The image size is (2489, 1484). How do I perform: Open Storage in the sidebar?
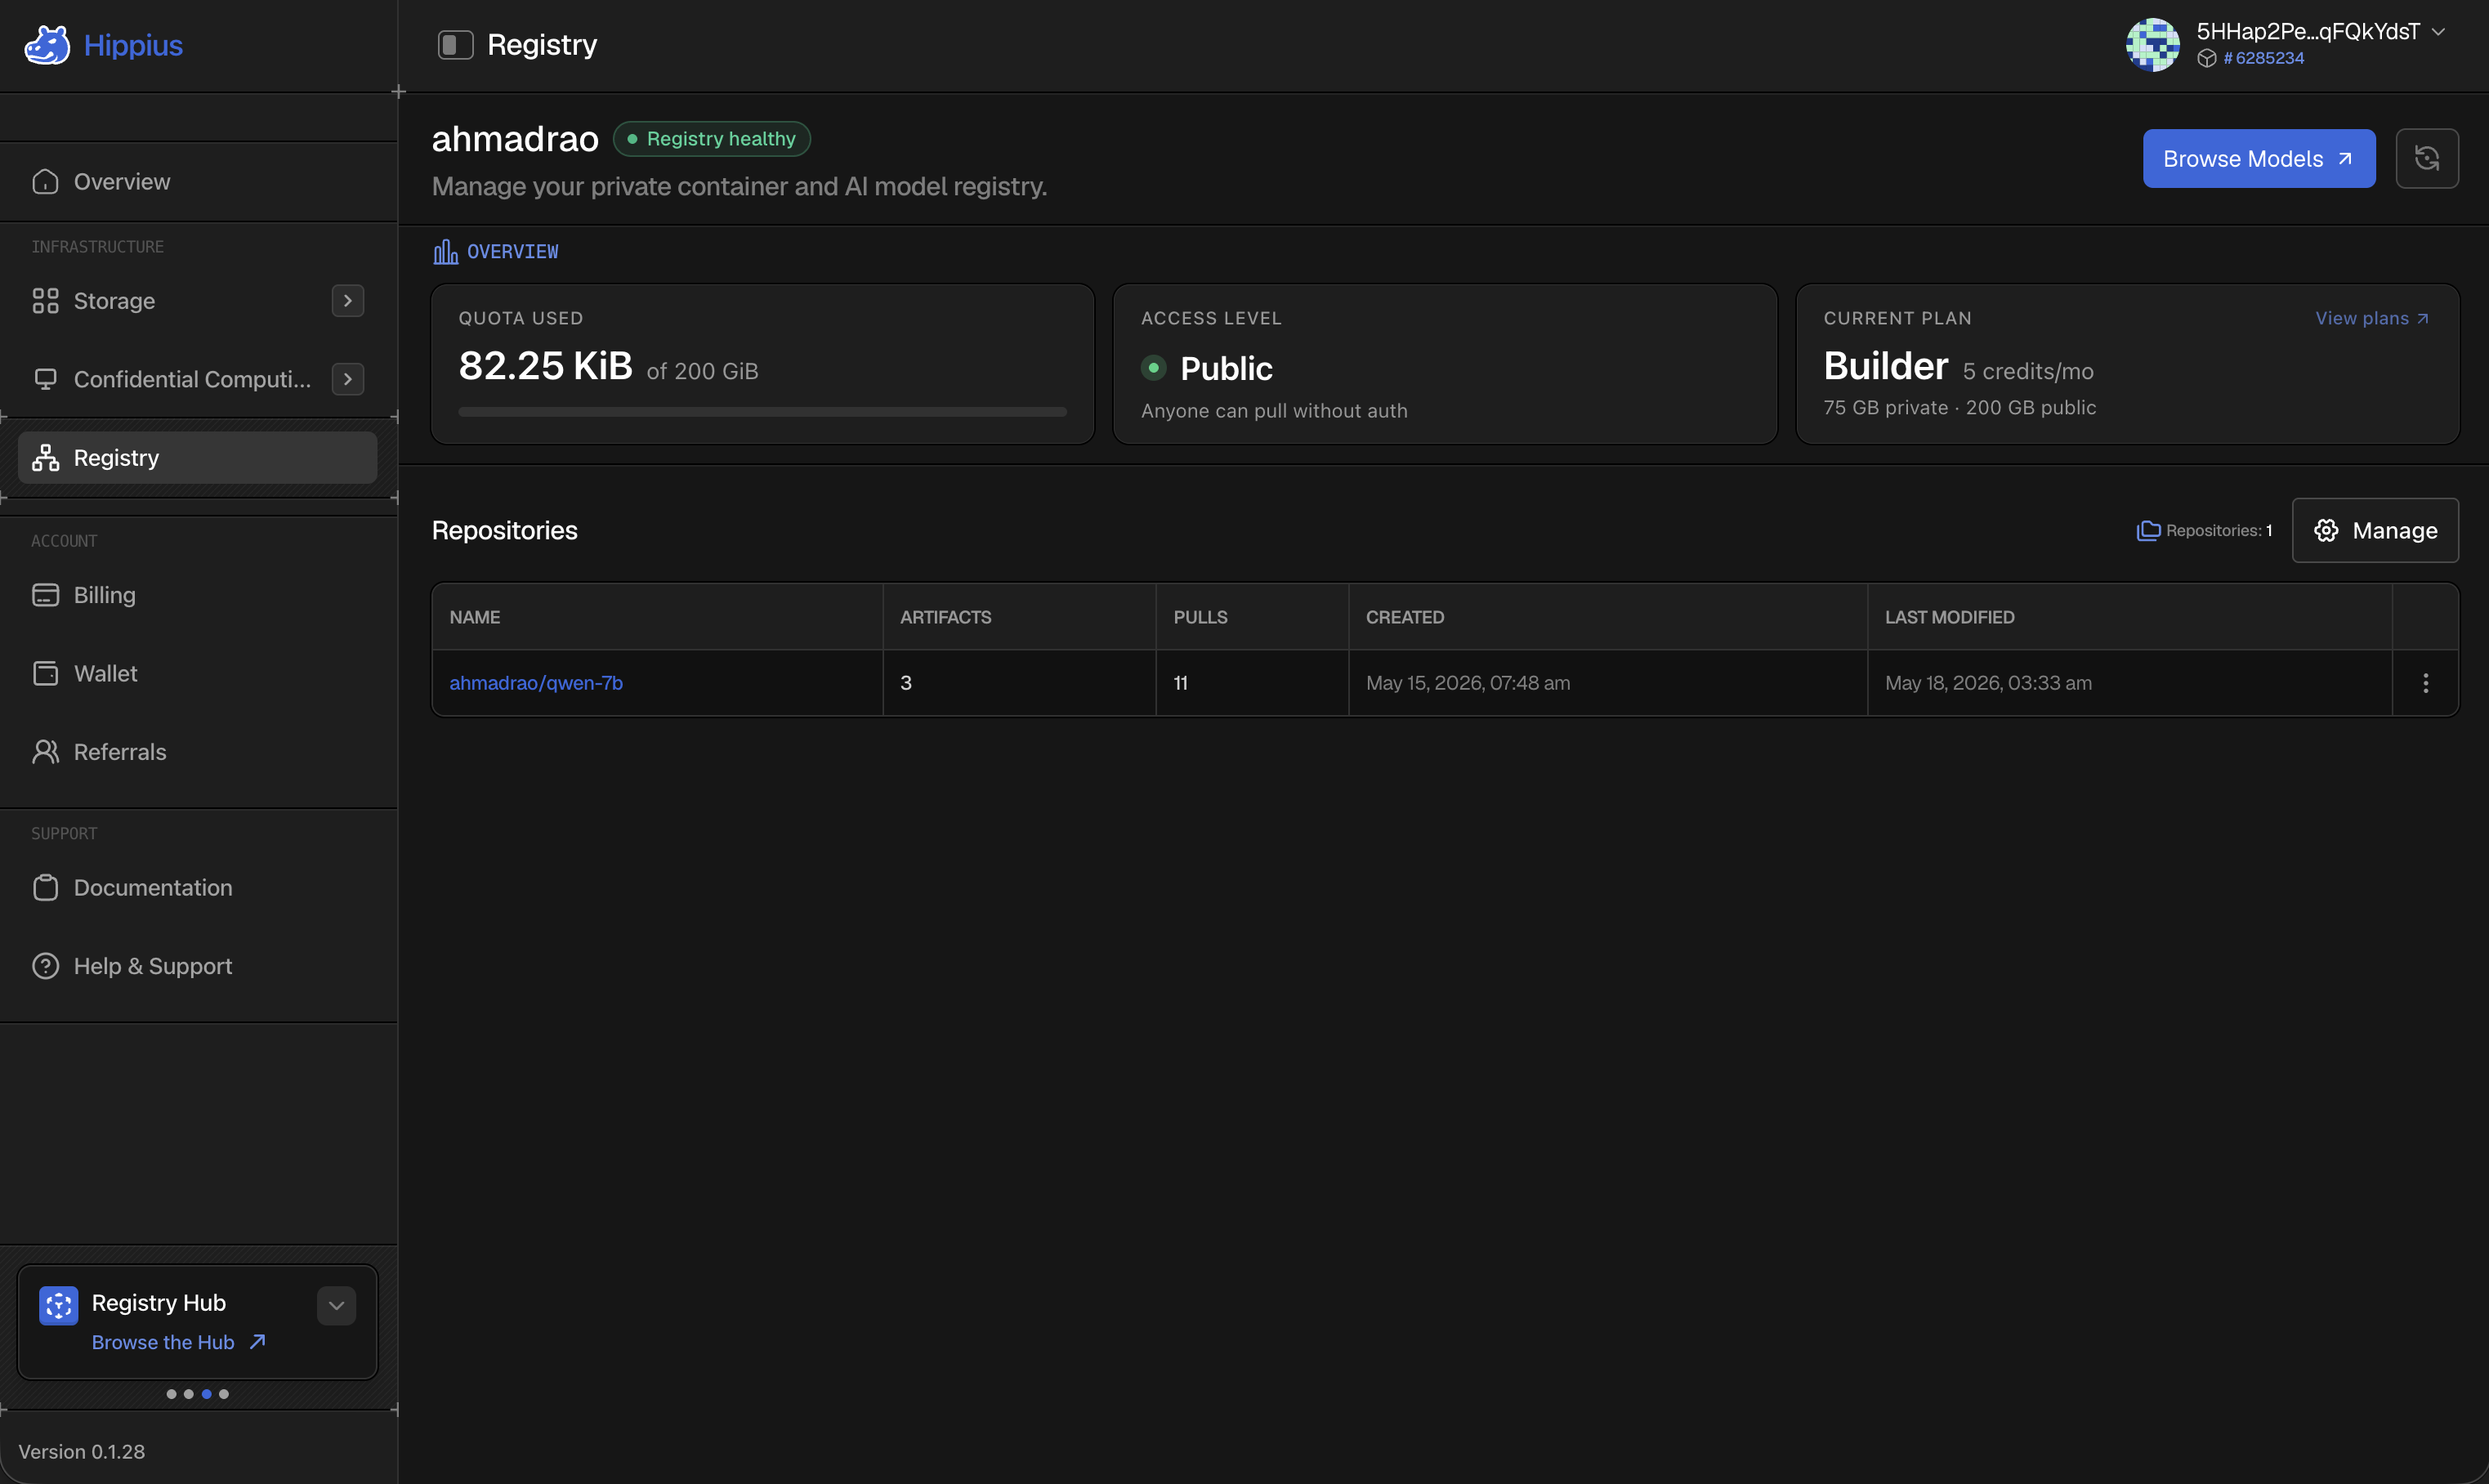(x=198, y=301)
